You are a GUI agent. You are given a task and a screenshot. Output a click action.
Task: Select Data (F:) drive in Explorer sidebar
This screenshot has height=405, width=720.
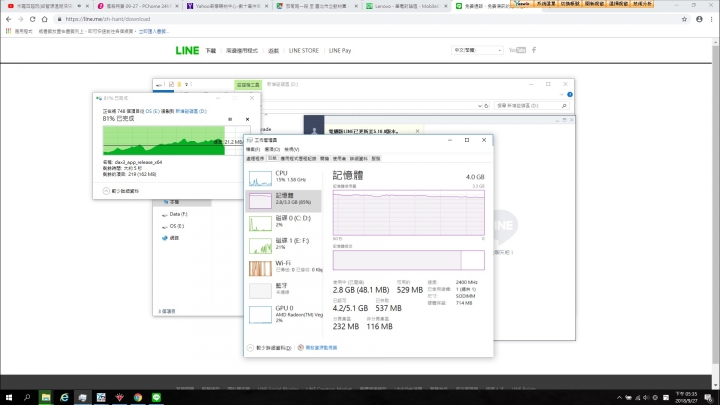coord(178,214)
